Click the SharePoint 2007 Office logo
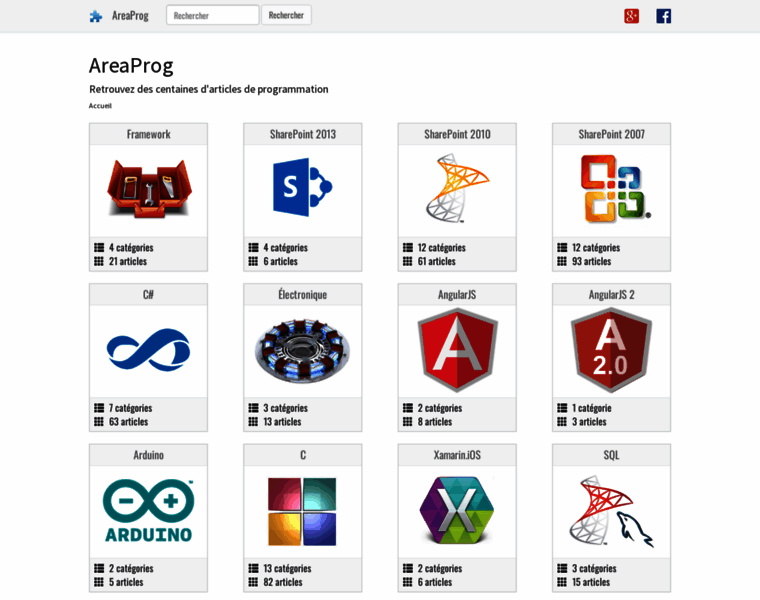Screen dimensions: 760x600 pos(615,189)
